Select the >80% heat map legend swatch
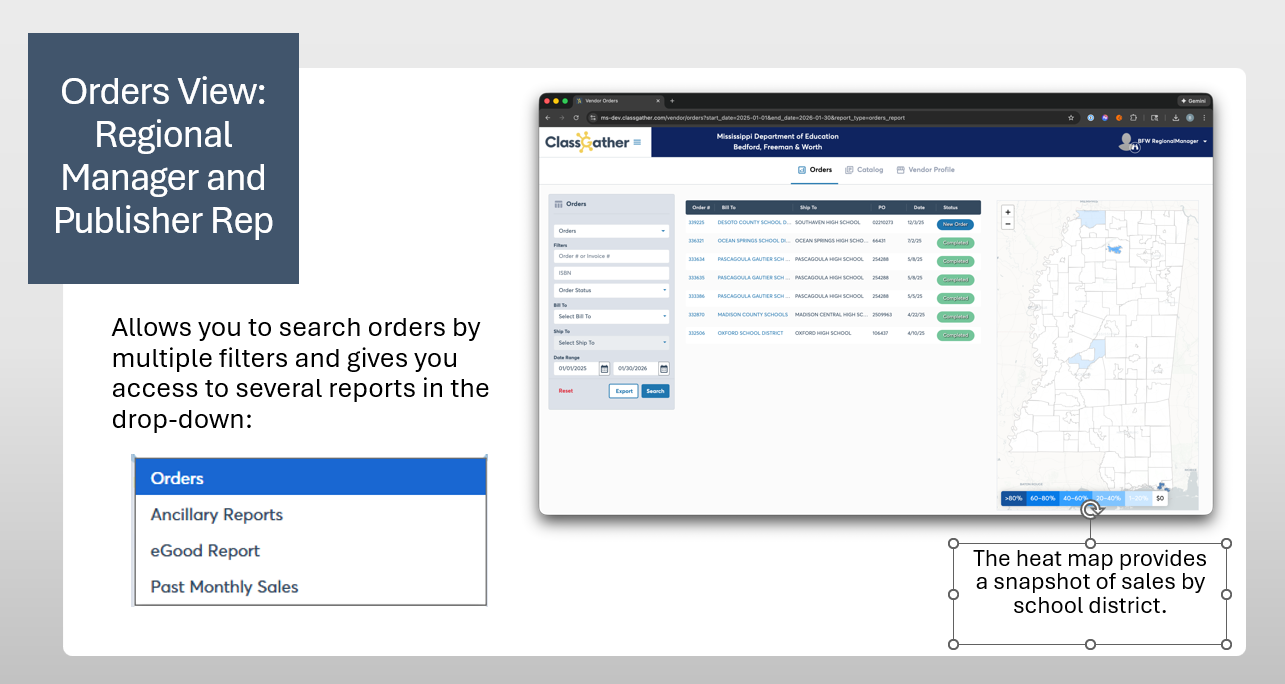 coord(1013,498)
